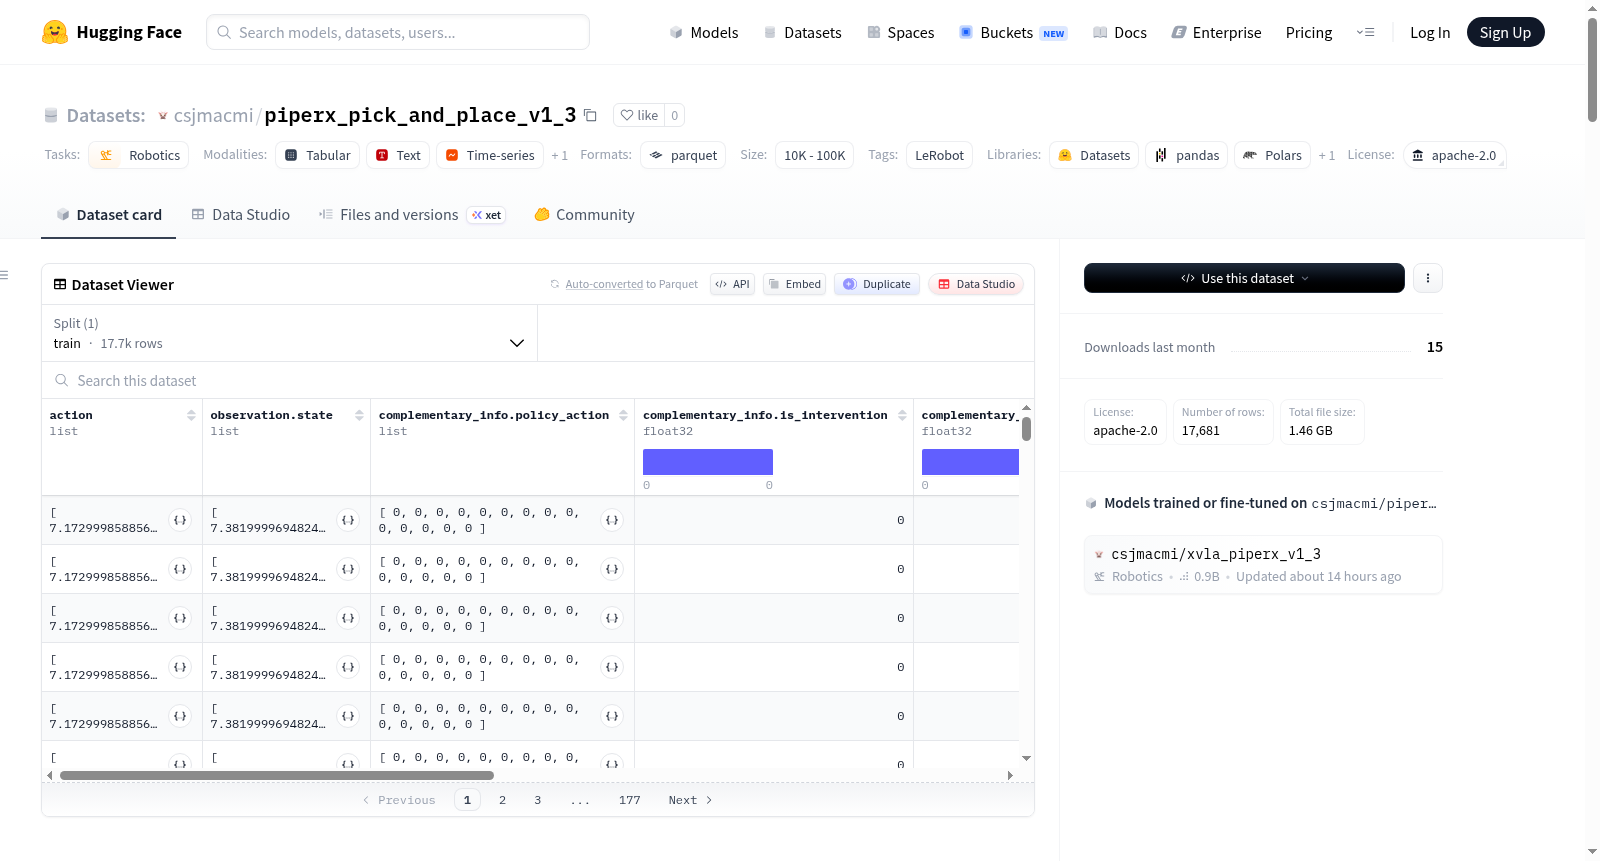Open the Use this dataset dropdown
1600x861 pixels.
pos(1244,278)
